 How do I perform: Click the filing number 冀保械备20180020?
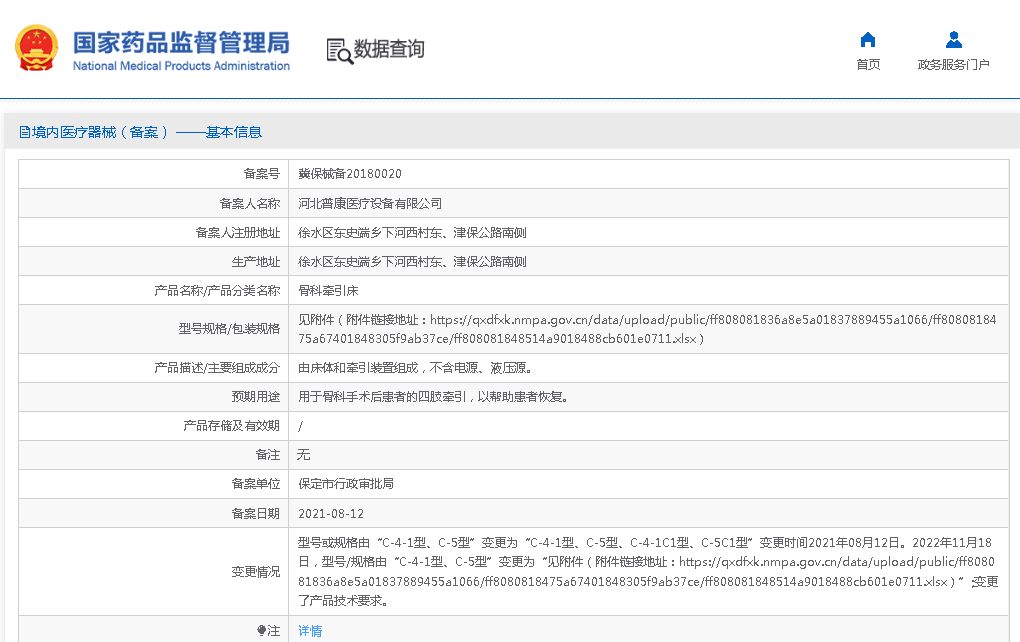[x=350, y=174]
